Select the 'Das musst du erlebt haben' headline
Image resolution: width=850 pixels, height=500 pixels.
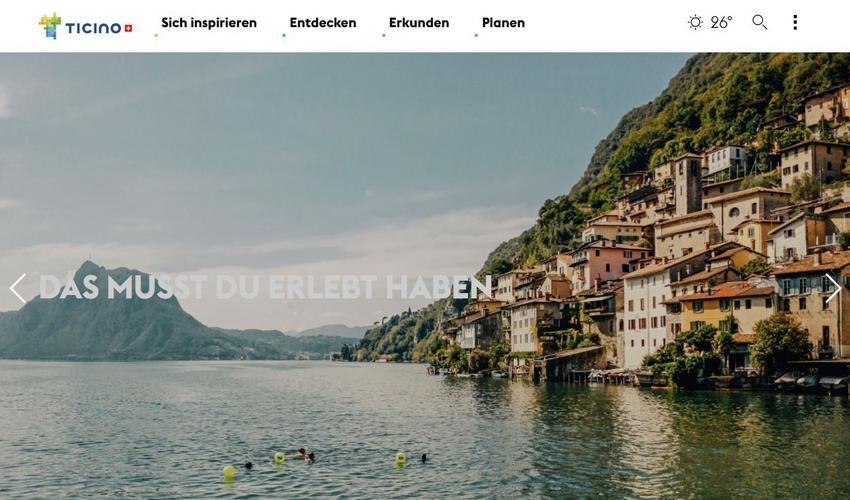265,287
